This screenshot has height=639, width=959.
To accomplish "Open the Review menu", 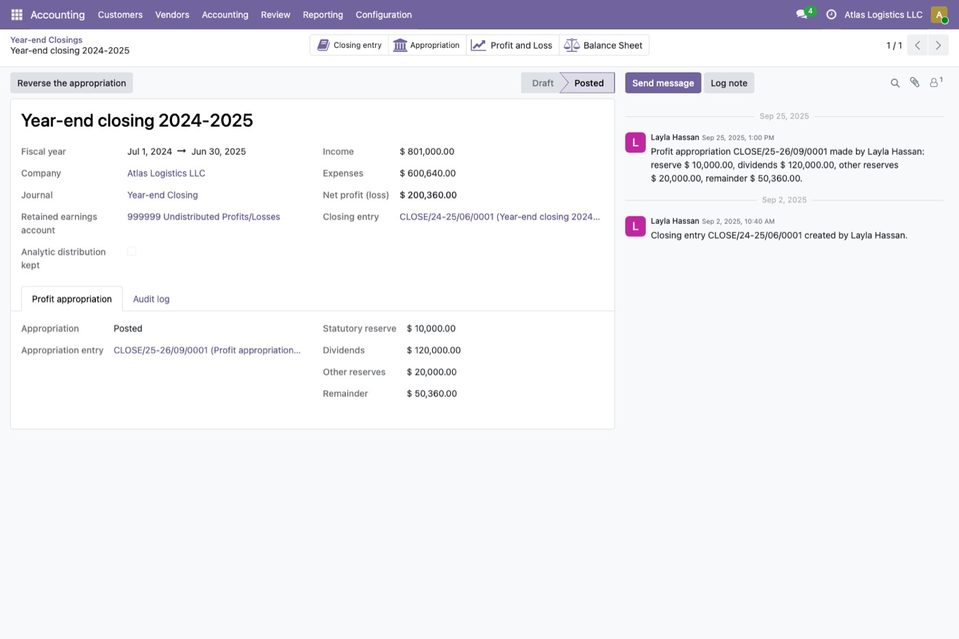I will [x=275, y=15].
